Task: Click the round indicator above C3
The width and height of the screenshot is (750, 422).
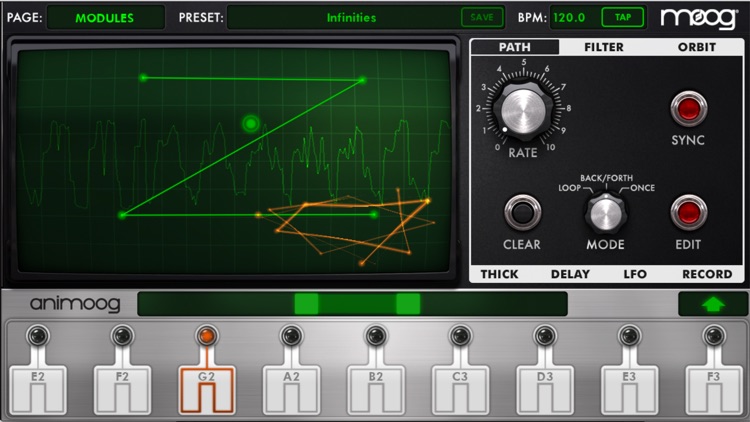Action: (460, 336)
